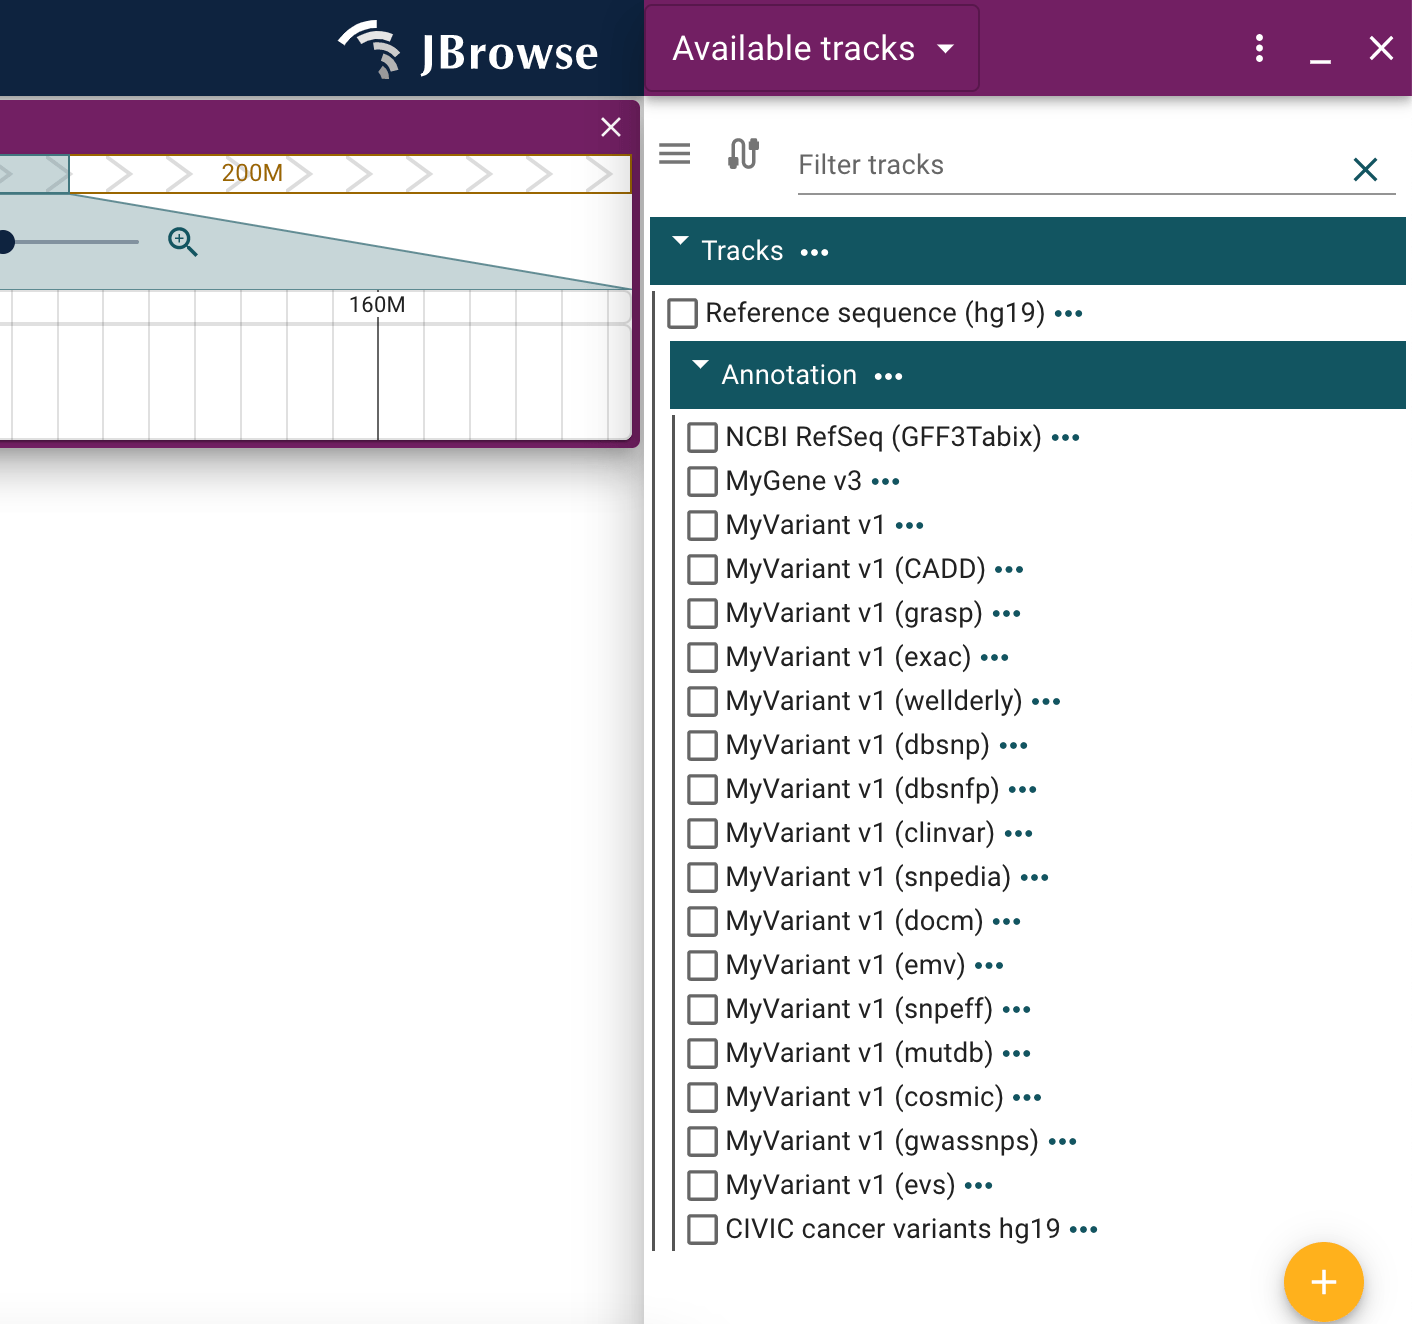Screen dimensions: 1412x1324
Task: Open more options for MyVariant v1 track
Action: (909, 526)
